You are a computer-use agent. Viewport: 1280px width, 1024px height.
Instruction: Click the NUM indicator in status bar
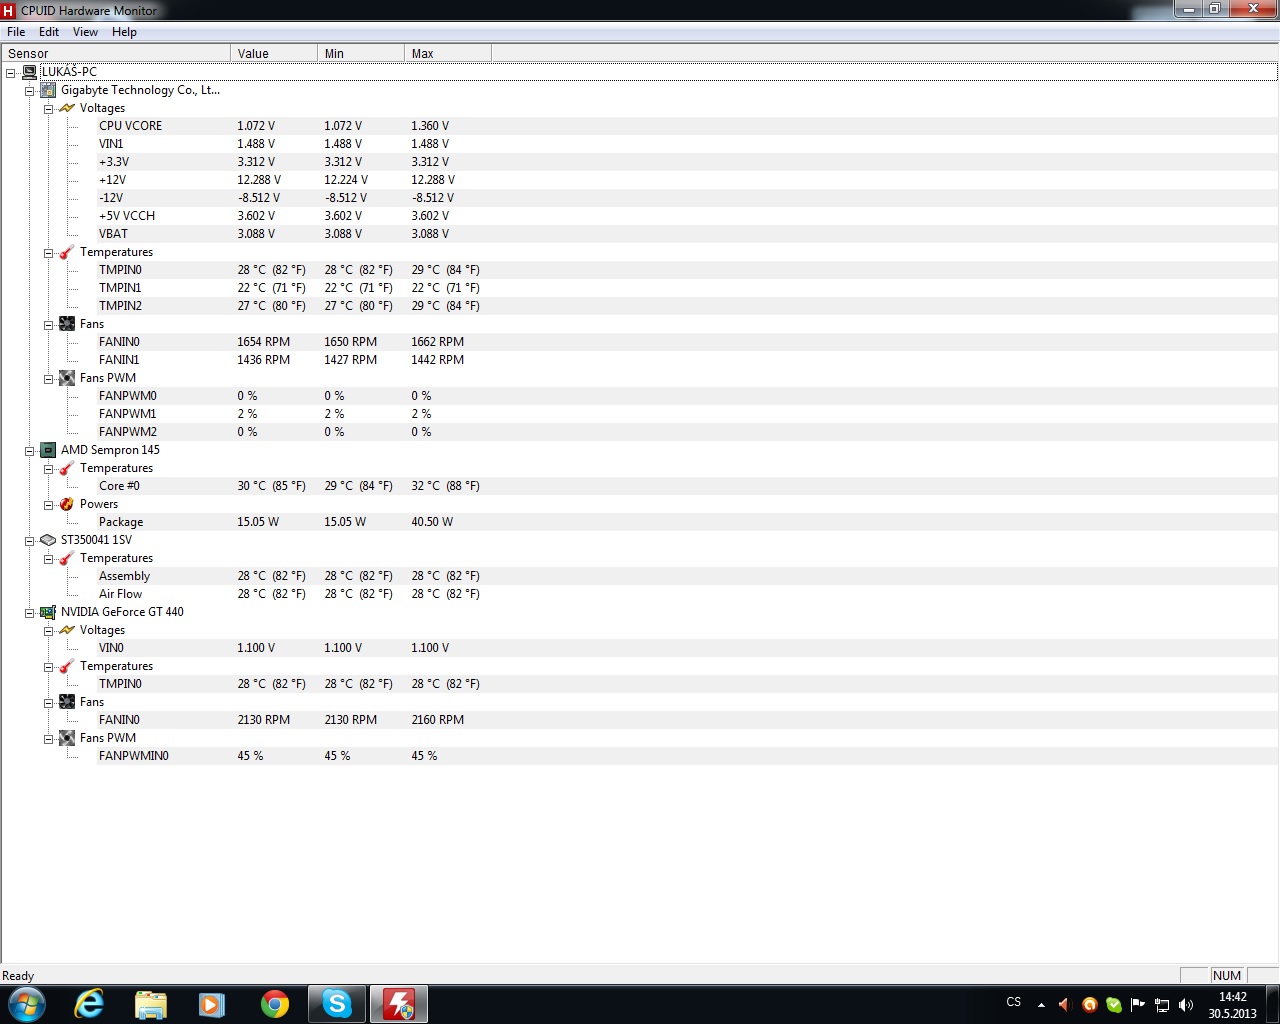(1227, 976)
